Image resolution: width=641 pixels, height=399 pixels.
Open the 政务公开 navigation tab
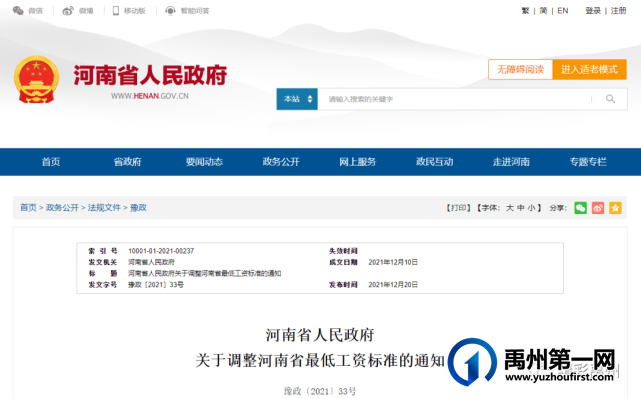tap(281, 161)
